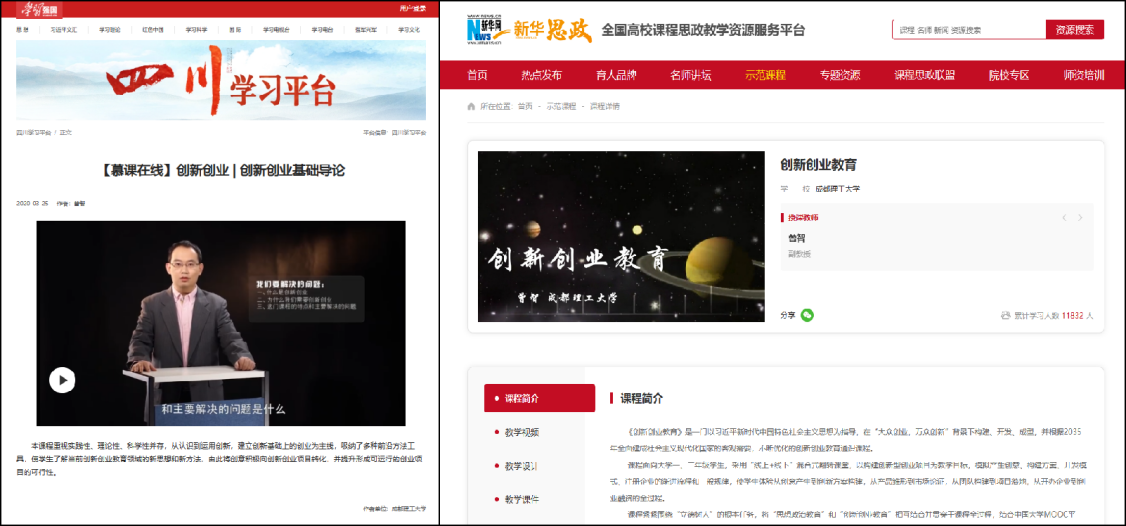
Task: Open the 师资培训 navigation item
Action: click(1084, 75)
